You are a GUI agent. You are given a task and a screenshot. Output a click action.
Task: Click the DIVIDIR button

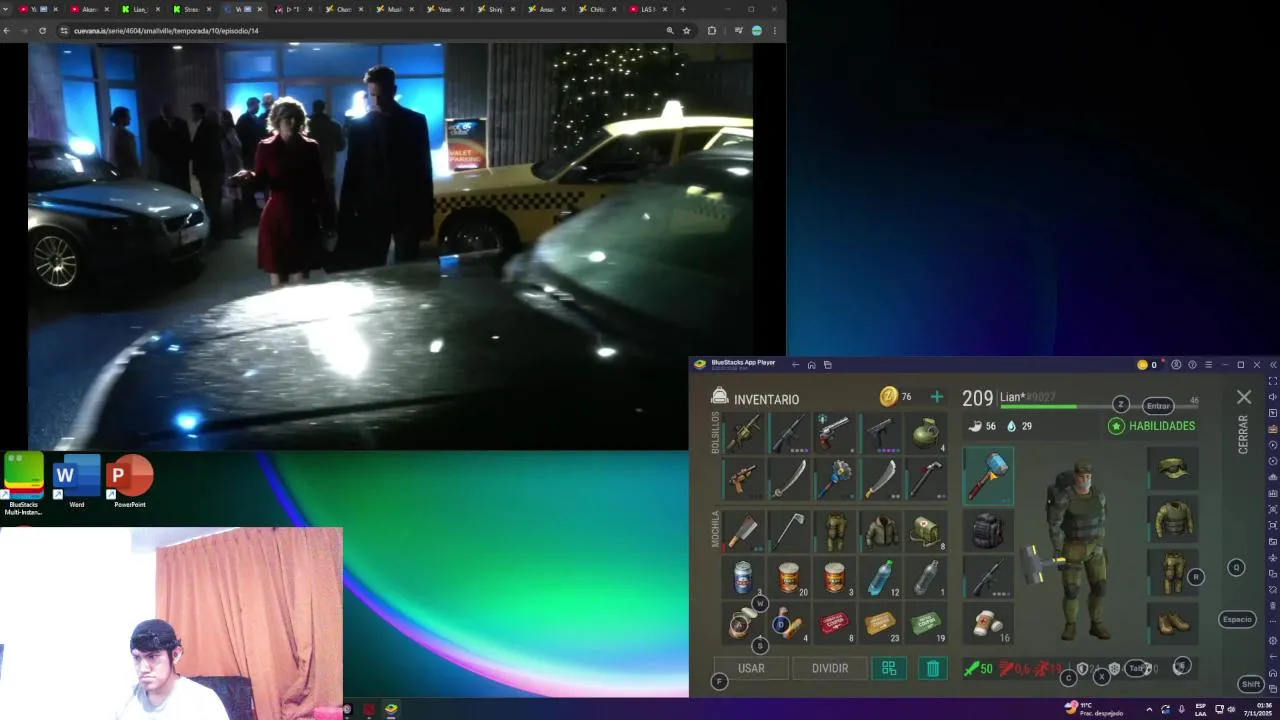click(x=830, y=668)
